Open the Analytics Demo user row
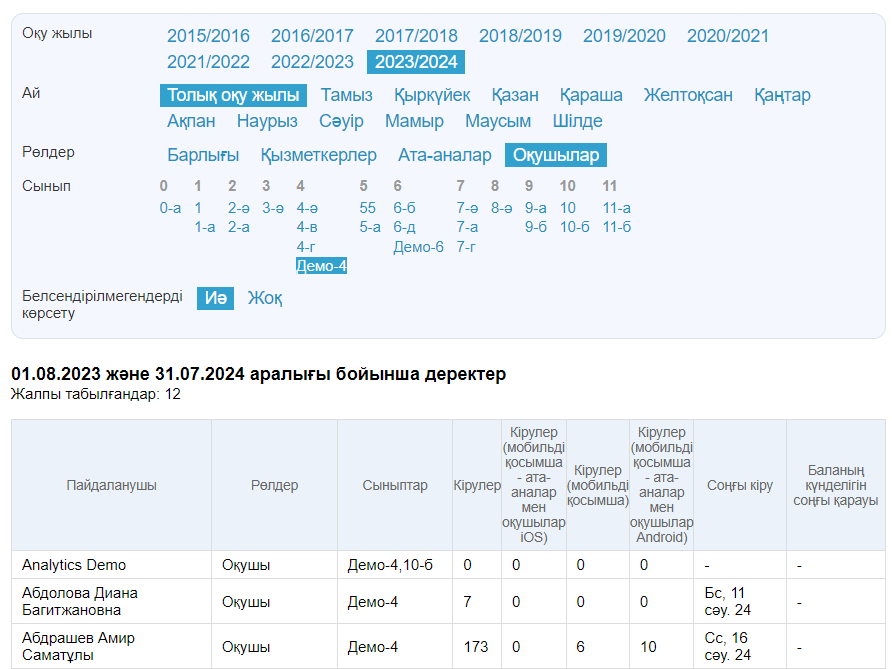This screenshot has width=892, height=669. tap(74, 565)
